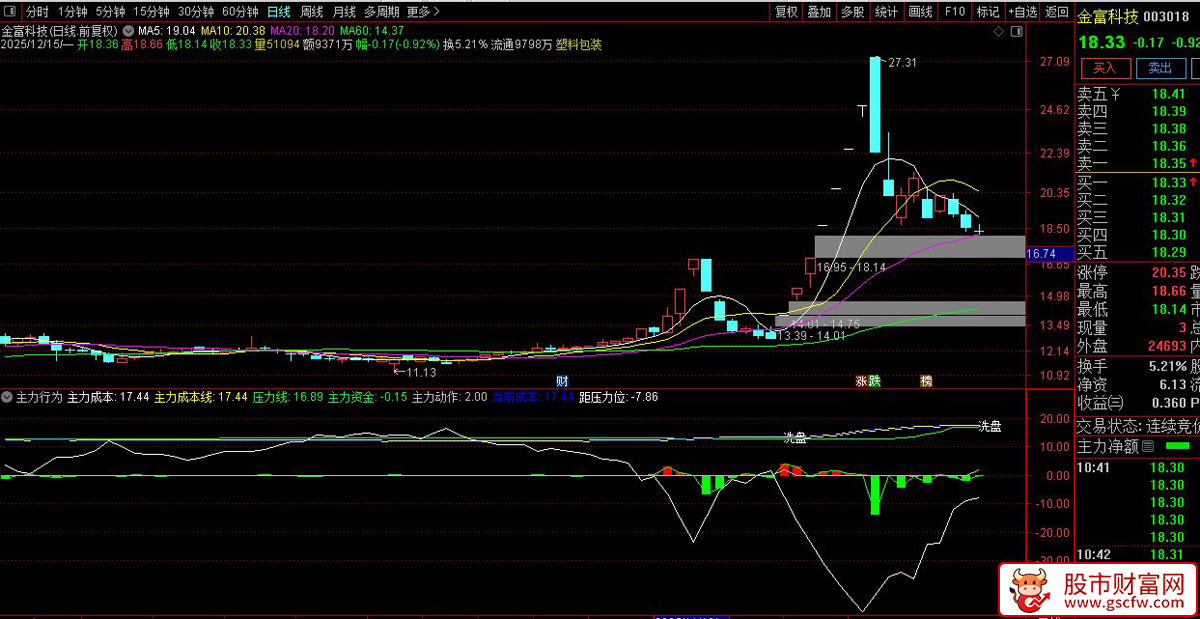This screenshot has width=1200, height=619.
Task: Switch to the 60分钟 period
Action: [x=240, y=12]
